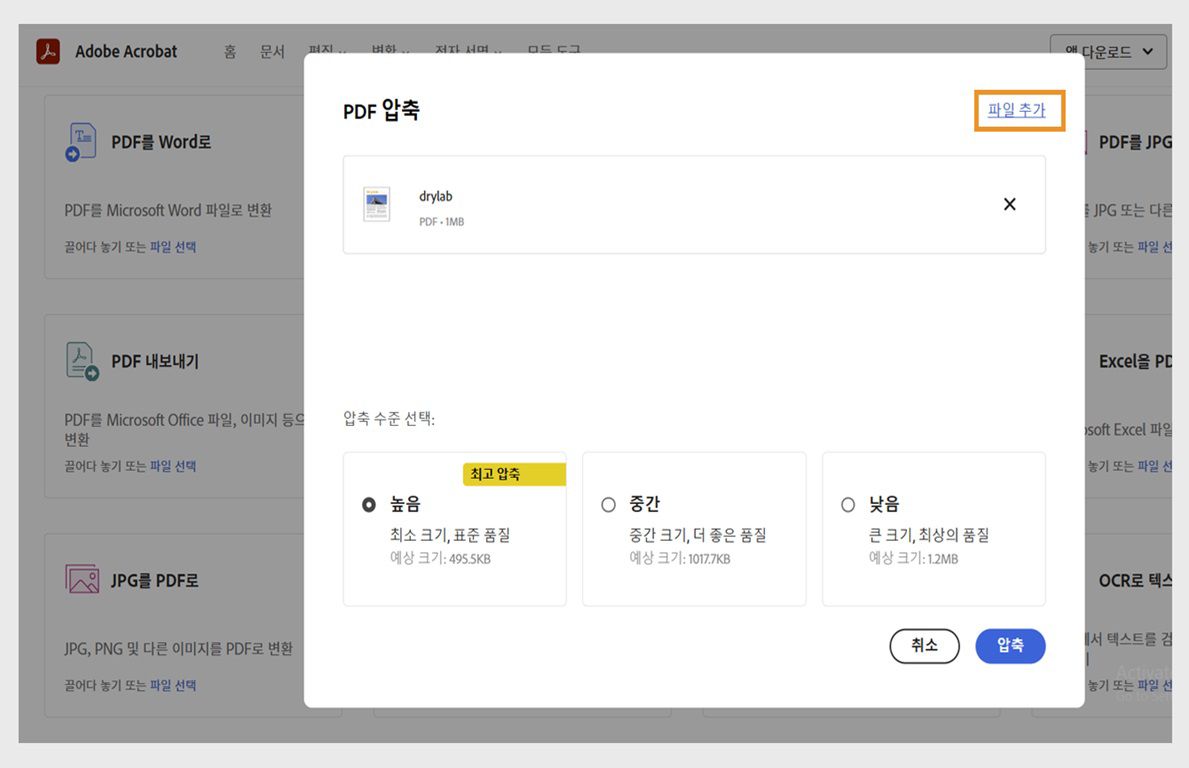Viewport: 1189px width, 768px height.
Task: Remove the drylab file with the X icon
Action: coord(1009,204)
